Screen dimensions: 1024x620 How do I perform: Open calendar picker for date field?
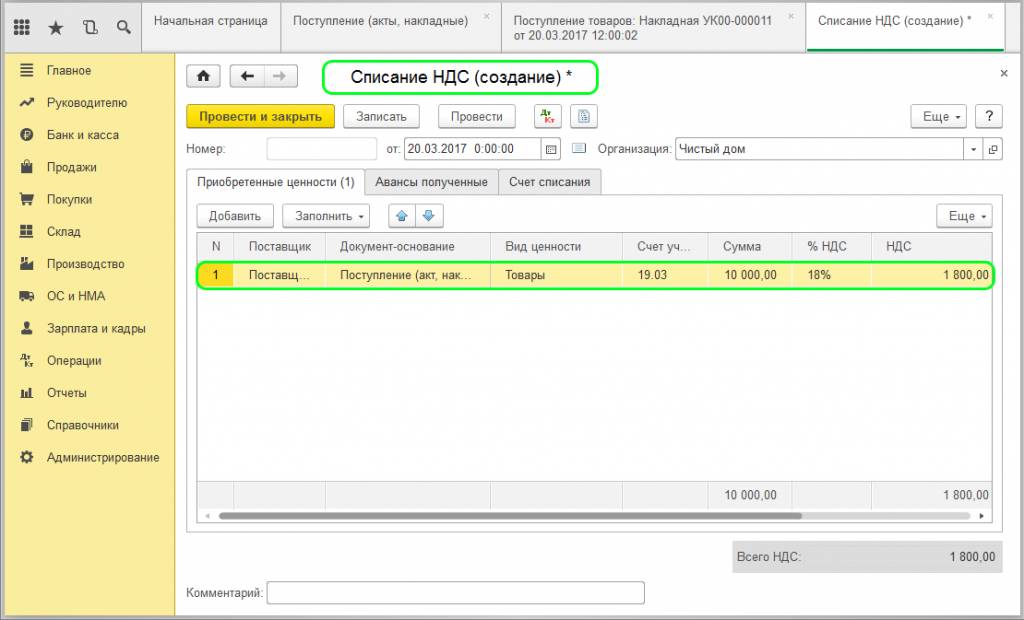(551, 149)
